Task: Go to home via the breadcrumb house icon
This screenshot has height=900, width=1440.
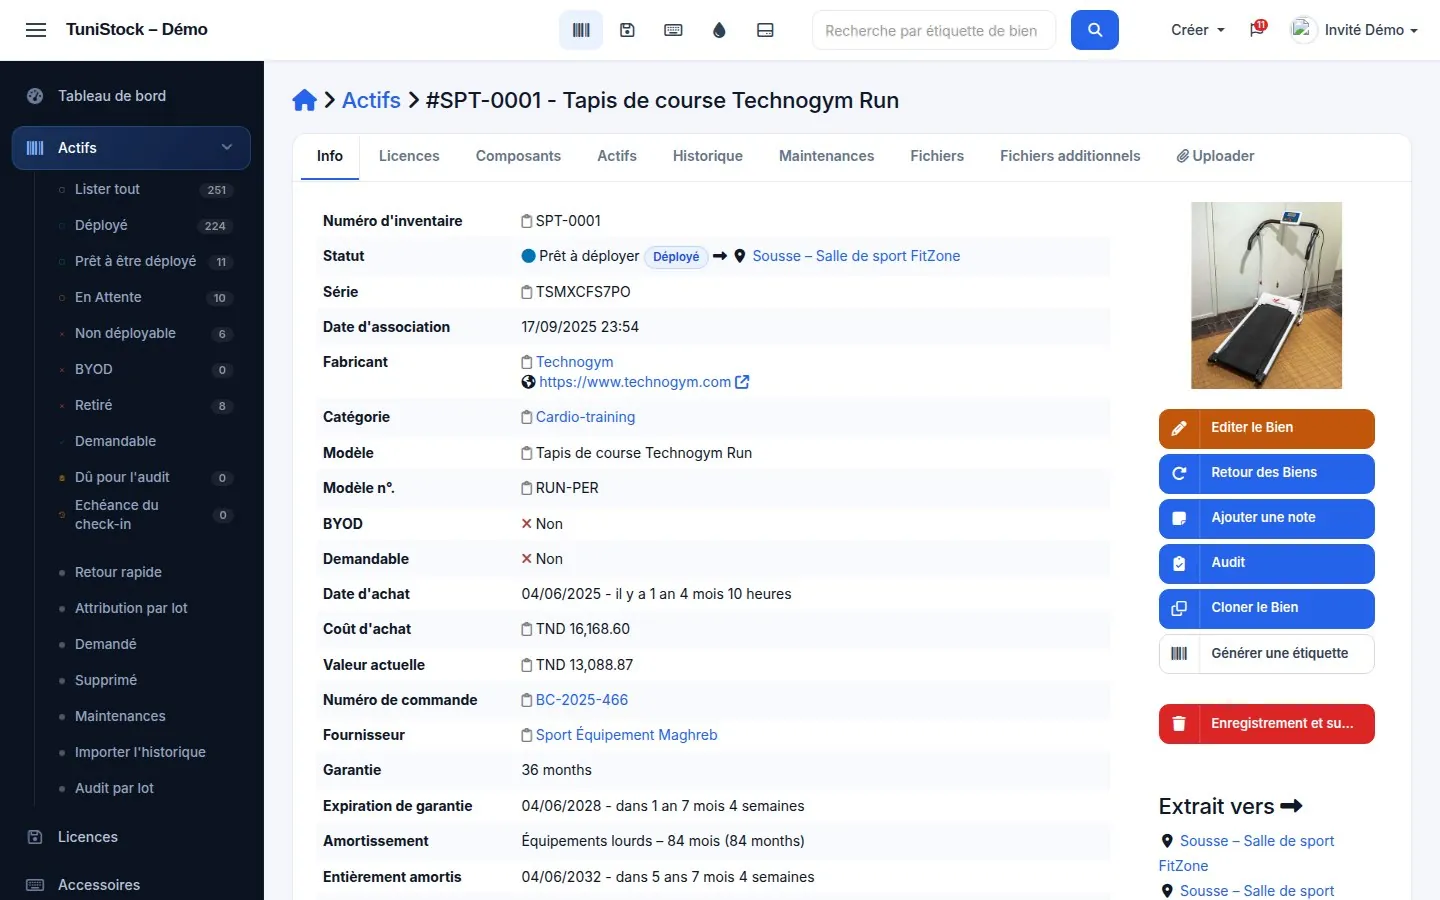Action: [x=304, y=100]
